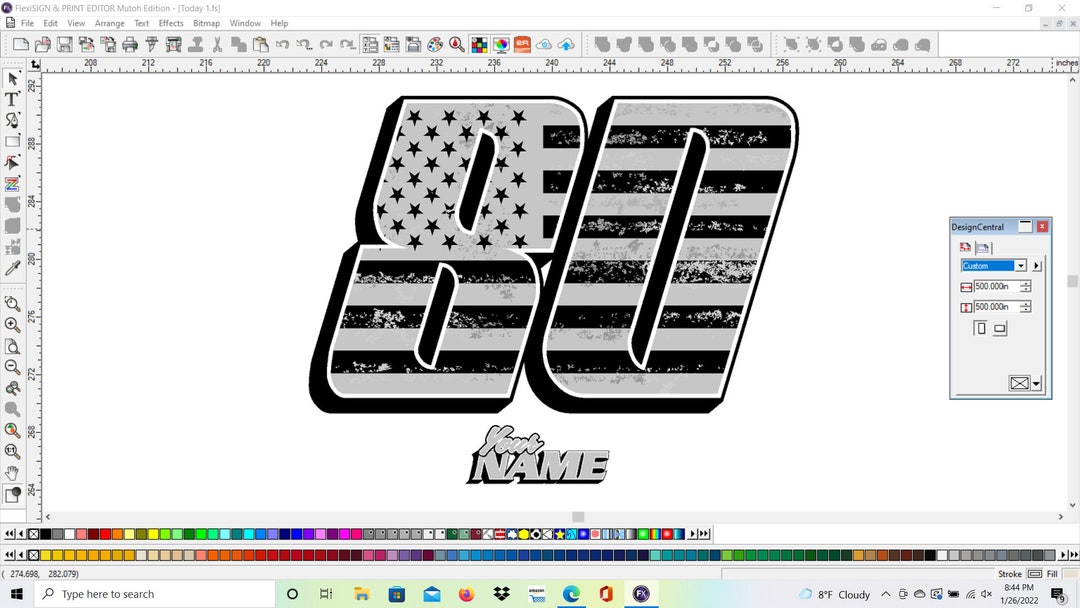This screenshot has height=608, width=1080.
Task: Activate the Select arrow tool
Action: [x=13, y=78]
